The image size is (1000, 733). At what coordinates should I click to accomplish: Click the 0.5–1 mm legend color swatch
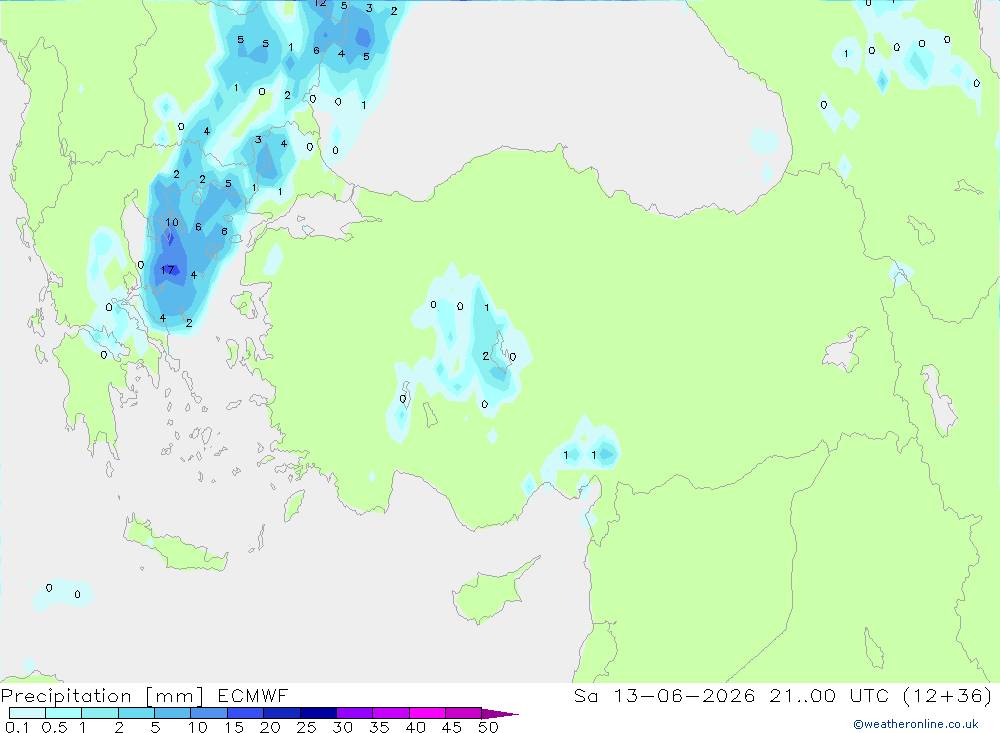point(63,713)
